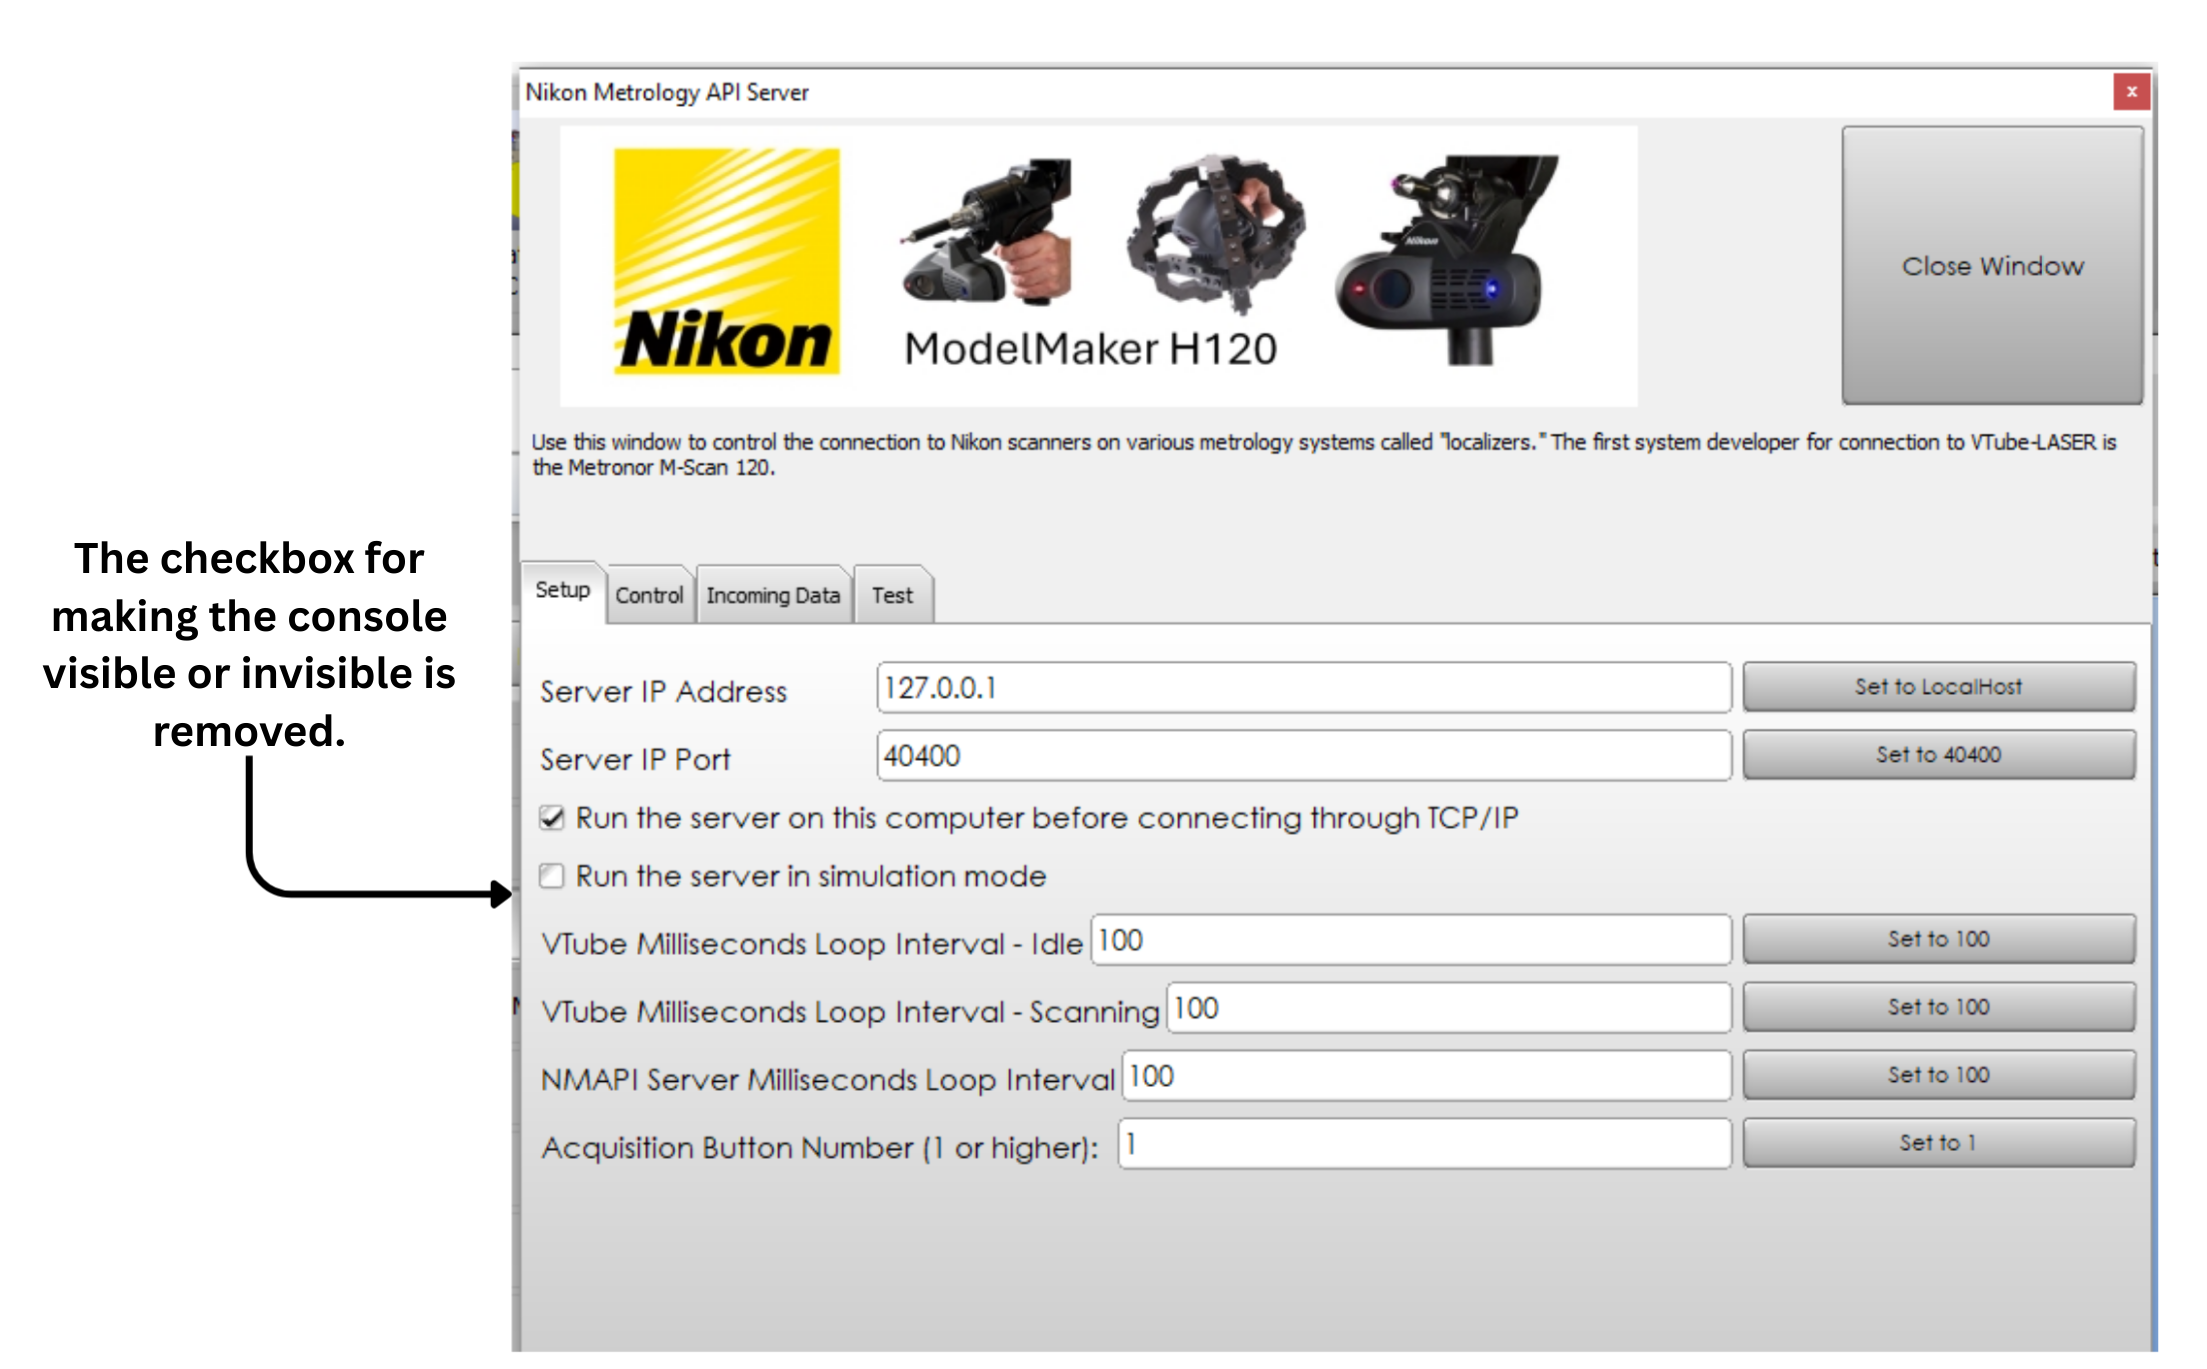Click the Acquisition Button Number field
2207x1369 pixels.
(x=1424, y=1144)
